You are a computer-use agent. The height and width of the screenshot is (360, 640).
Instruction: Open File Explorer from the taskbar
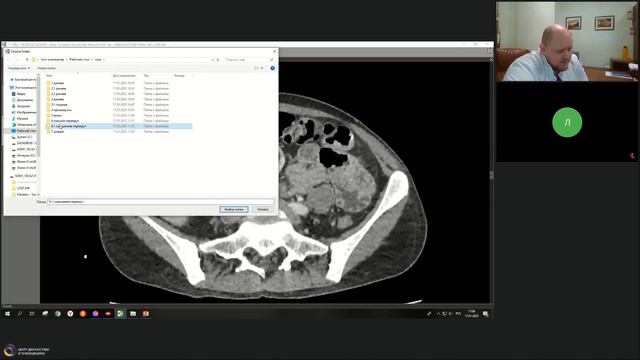(133, 313)
